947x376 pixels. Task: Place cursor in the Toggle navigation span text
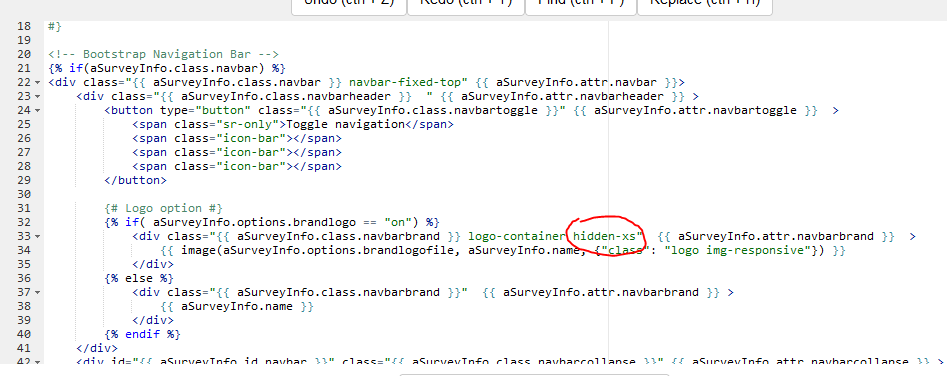pos(345,124)
